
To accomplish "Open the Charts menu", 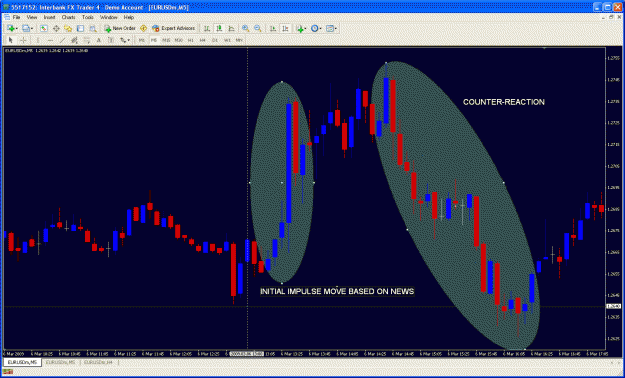I will point(69,18).
